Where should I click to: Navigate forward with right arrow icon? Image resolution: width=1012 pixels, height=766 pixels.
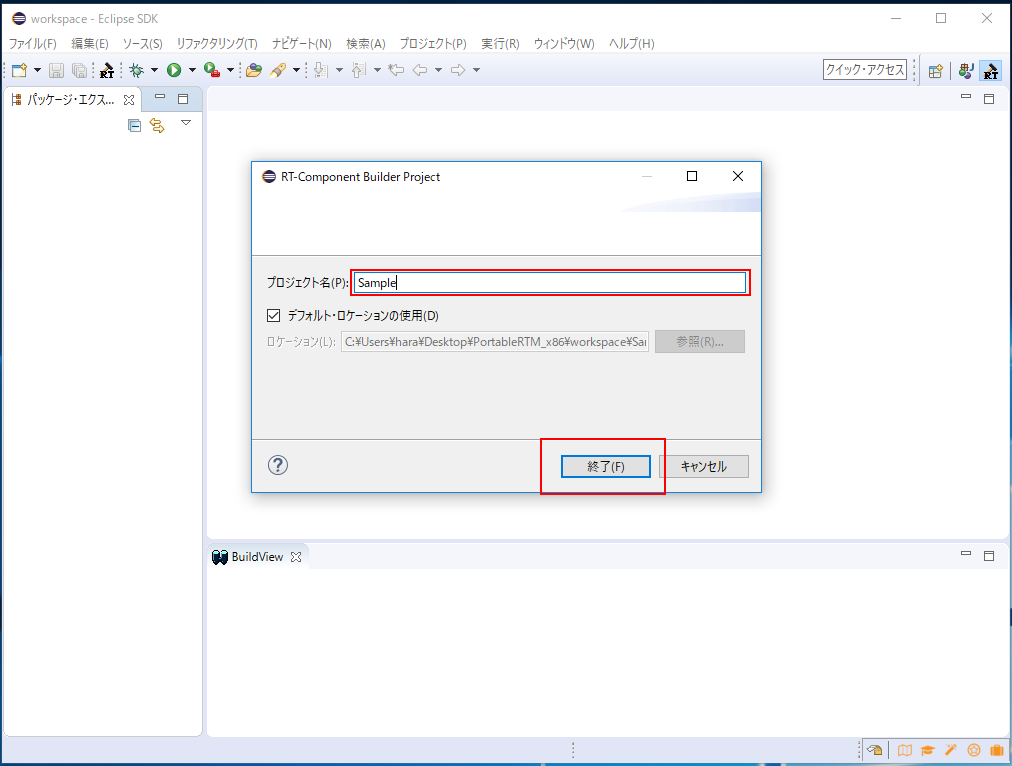tap(458, 70)
